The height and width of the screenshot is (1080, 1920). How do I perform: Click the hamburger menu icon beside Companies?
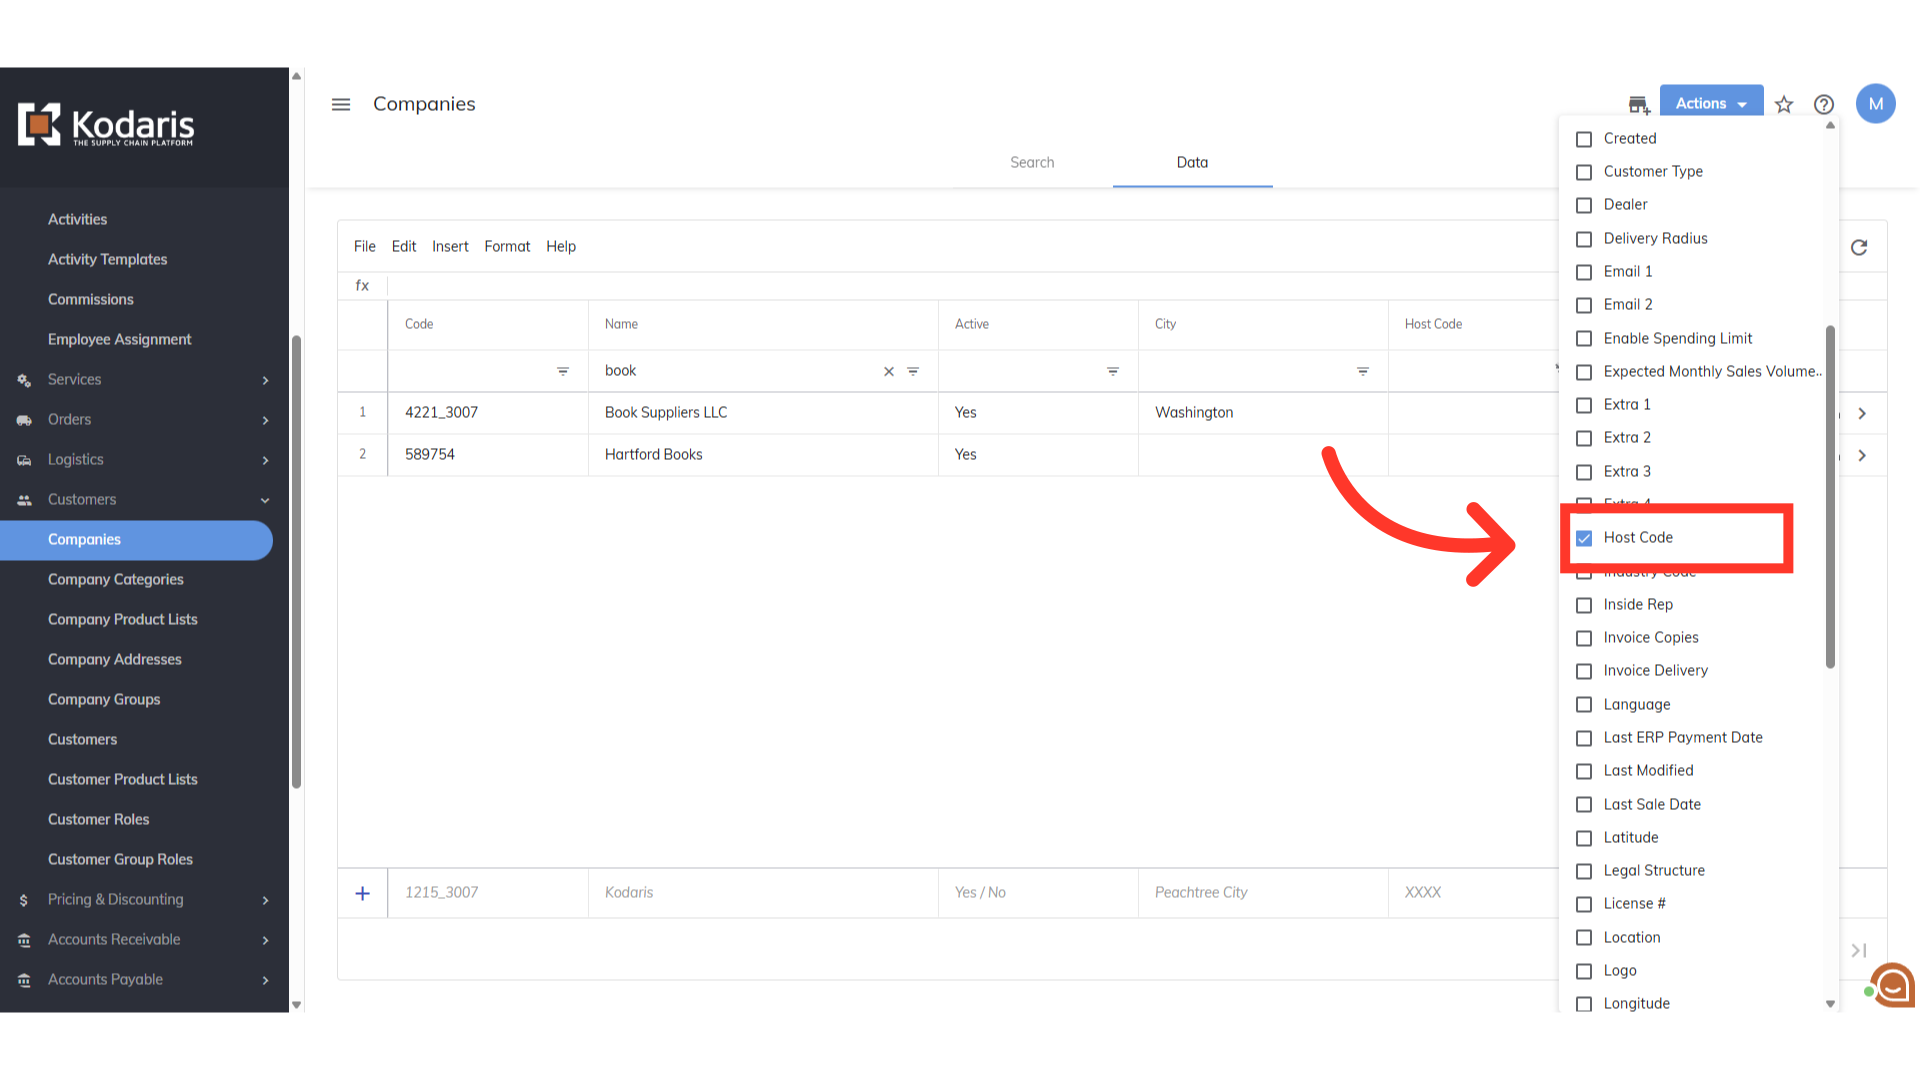click(341, 104)
